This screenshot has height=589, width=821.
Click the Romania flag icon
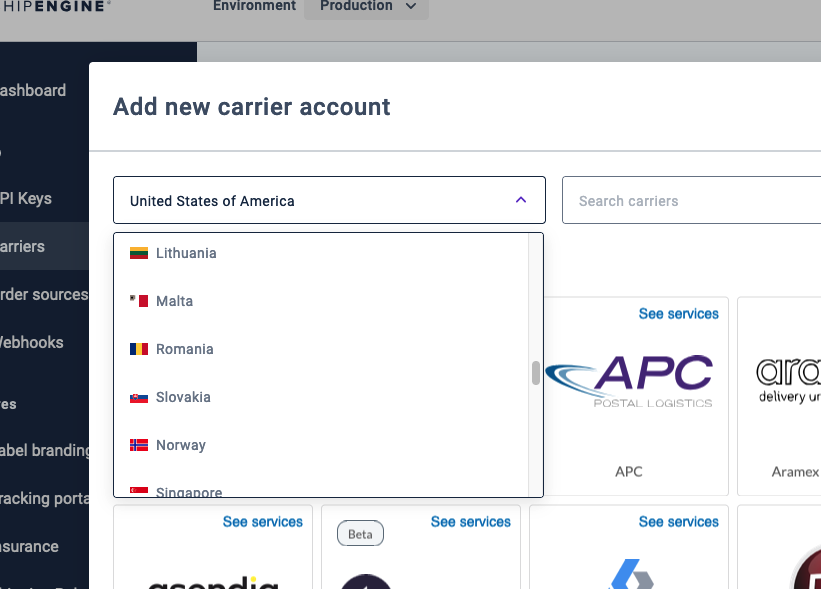[x=139, y=349]
